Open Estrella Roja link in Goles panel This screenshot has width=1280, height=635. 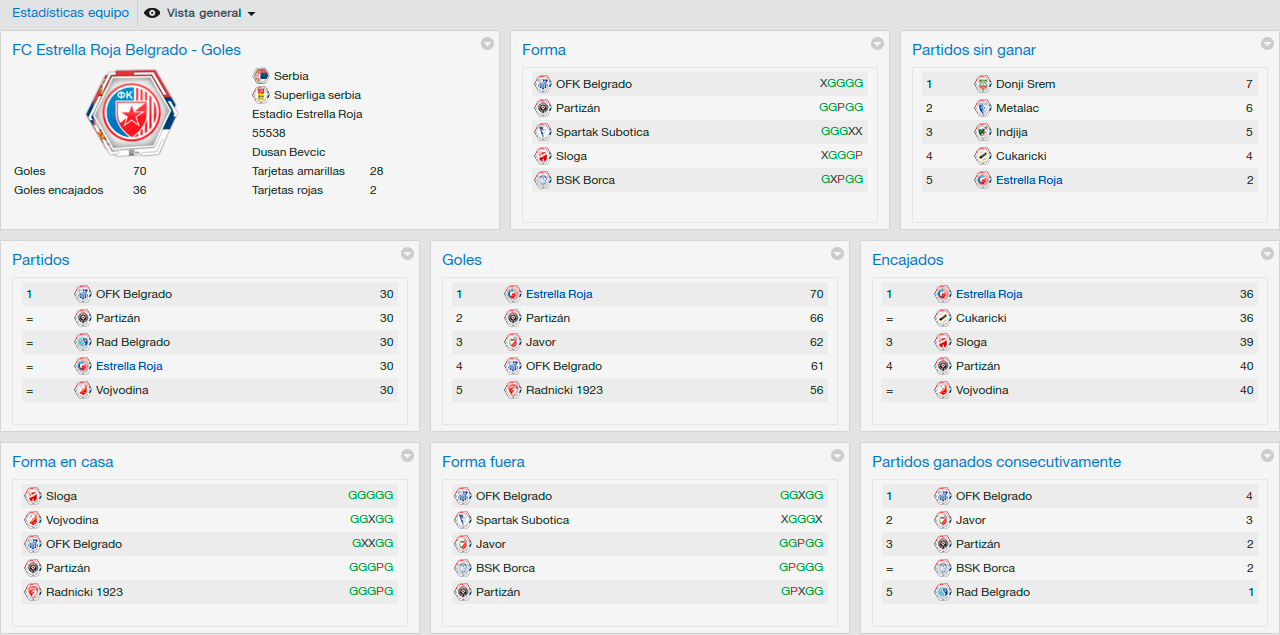[x=559, y=294]
